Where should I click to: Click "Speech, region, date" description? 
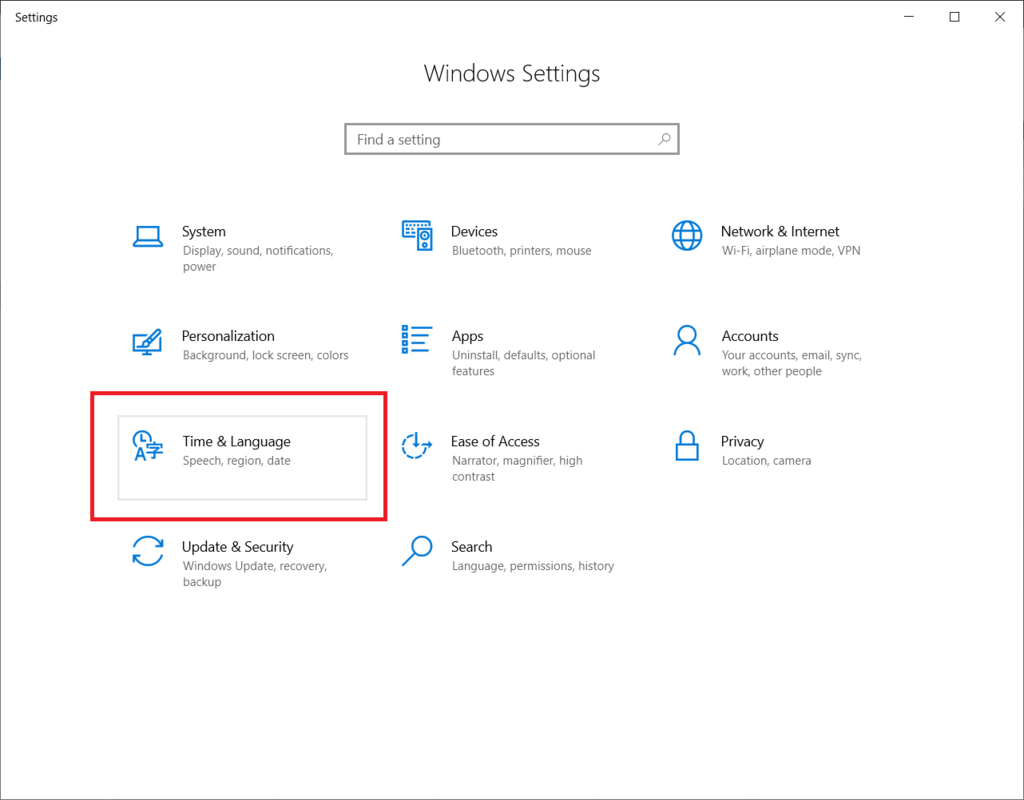[236, 460]
